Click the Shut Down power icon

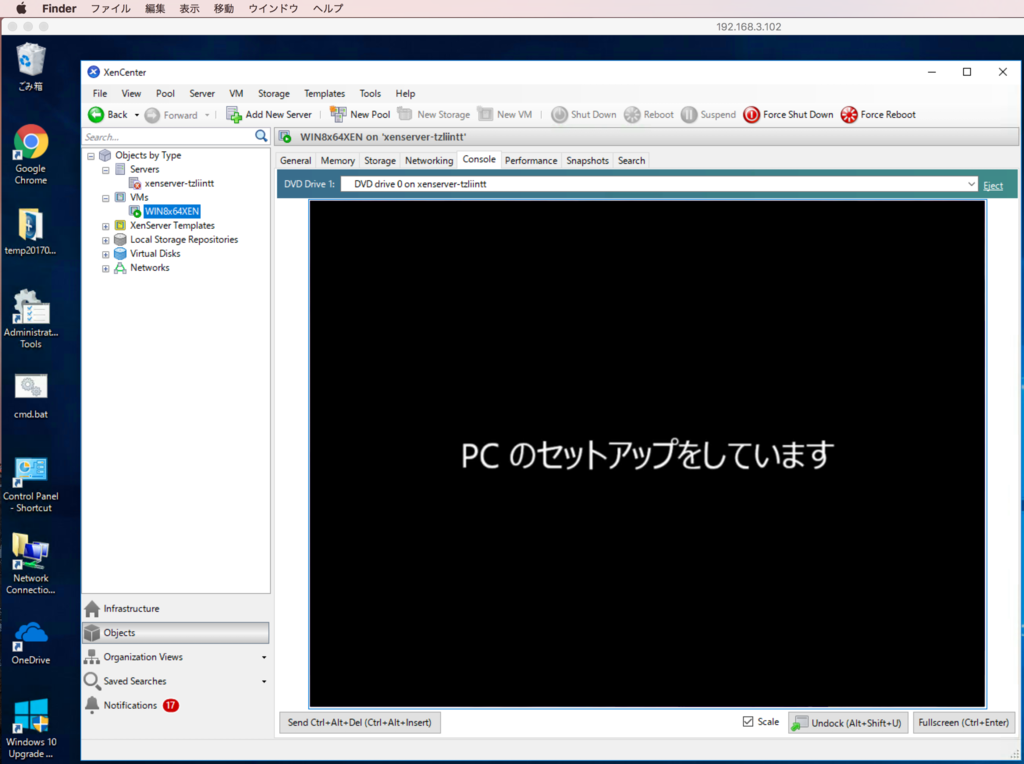pyautogui.click(x=559, y=115)
